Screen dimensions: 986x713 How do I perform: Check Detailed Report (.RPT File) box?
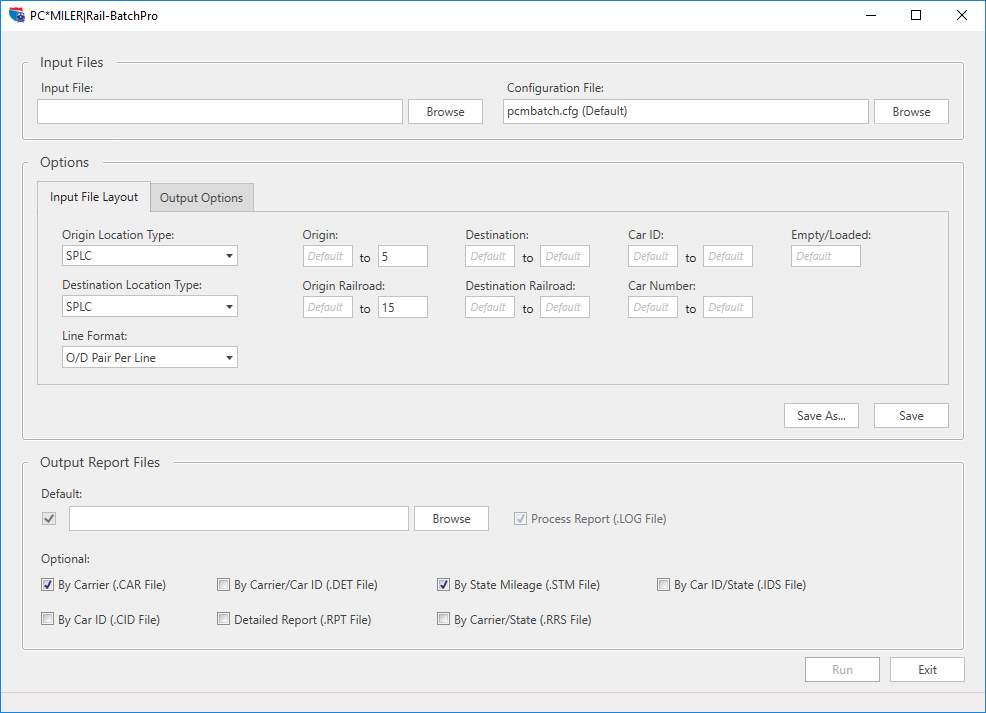pos(224,620)
